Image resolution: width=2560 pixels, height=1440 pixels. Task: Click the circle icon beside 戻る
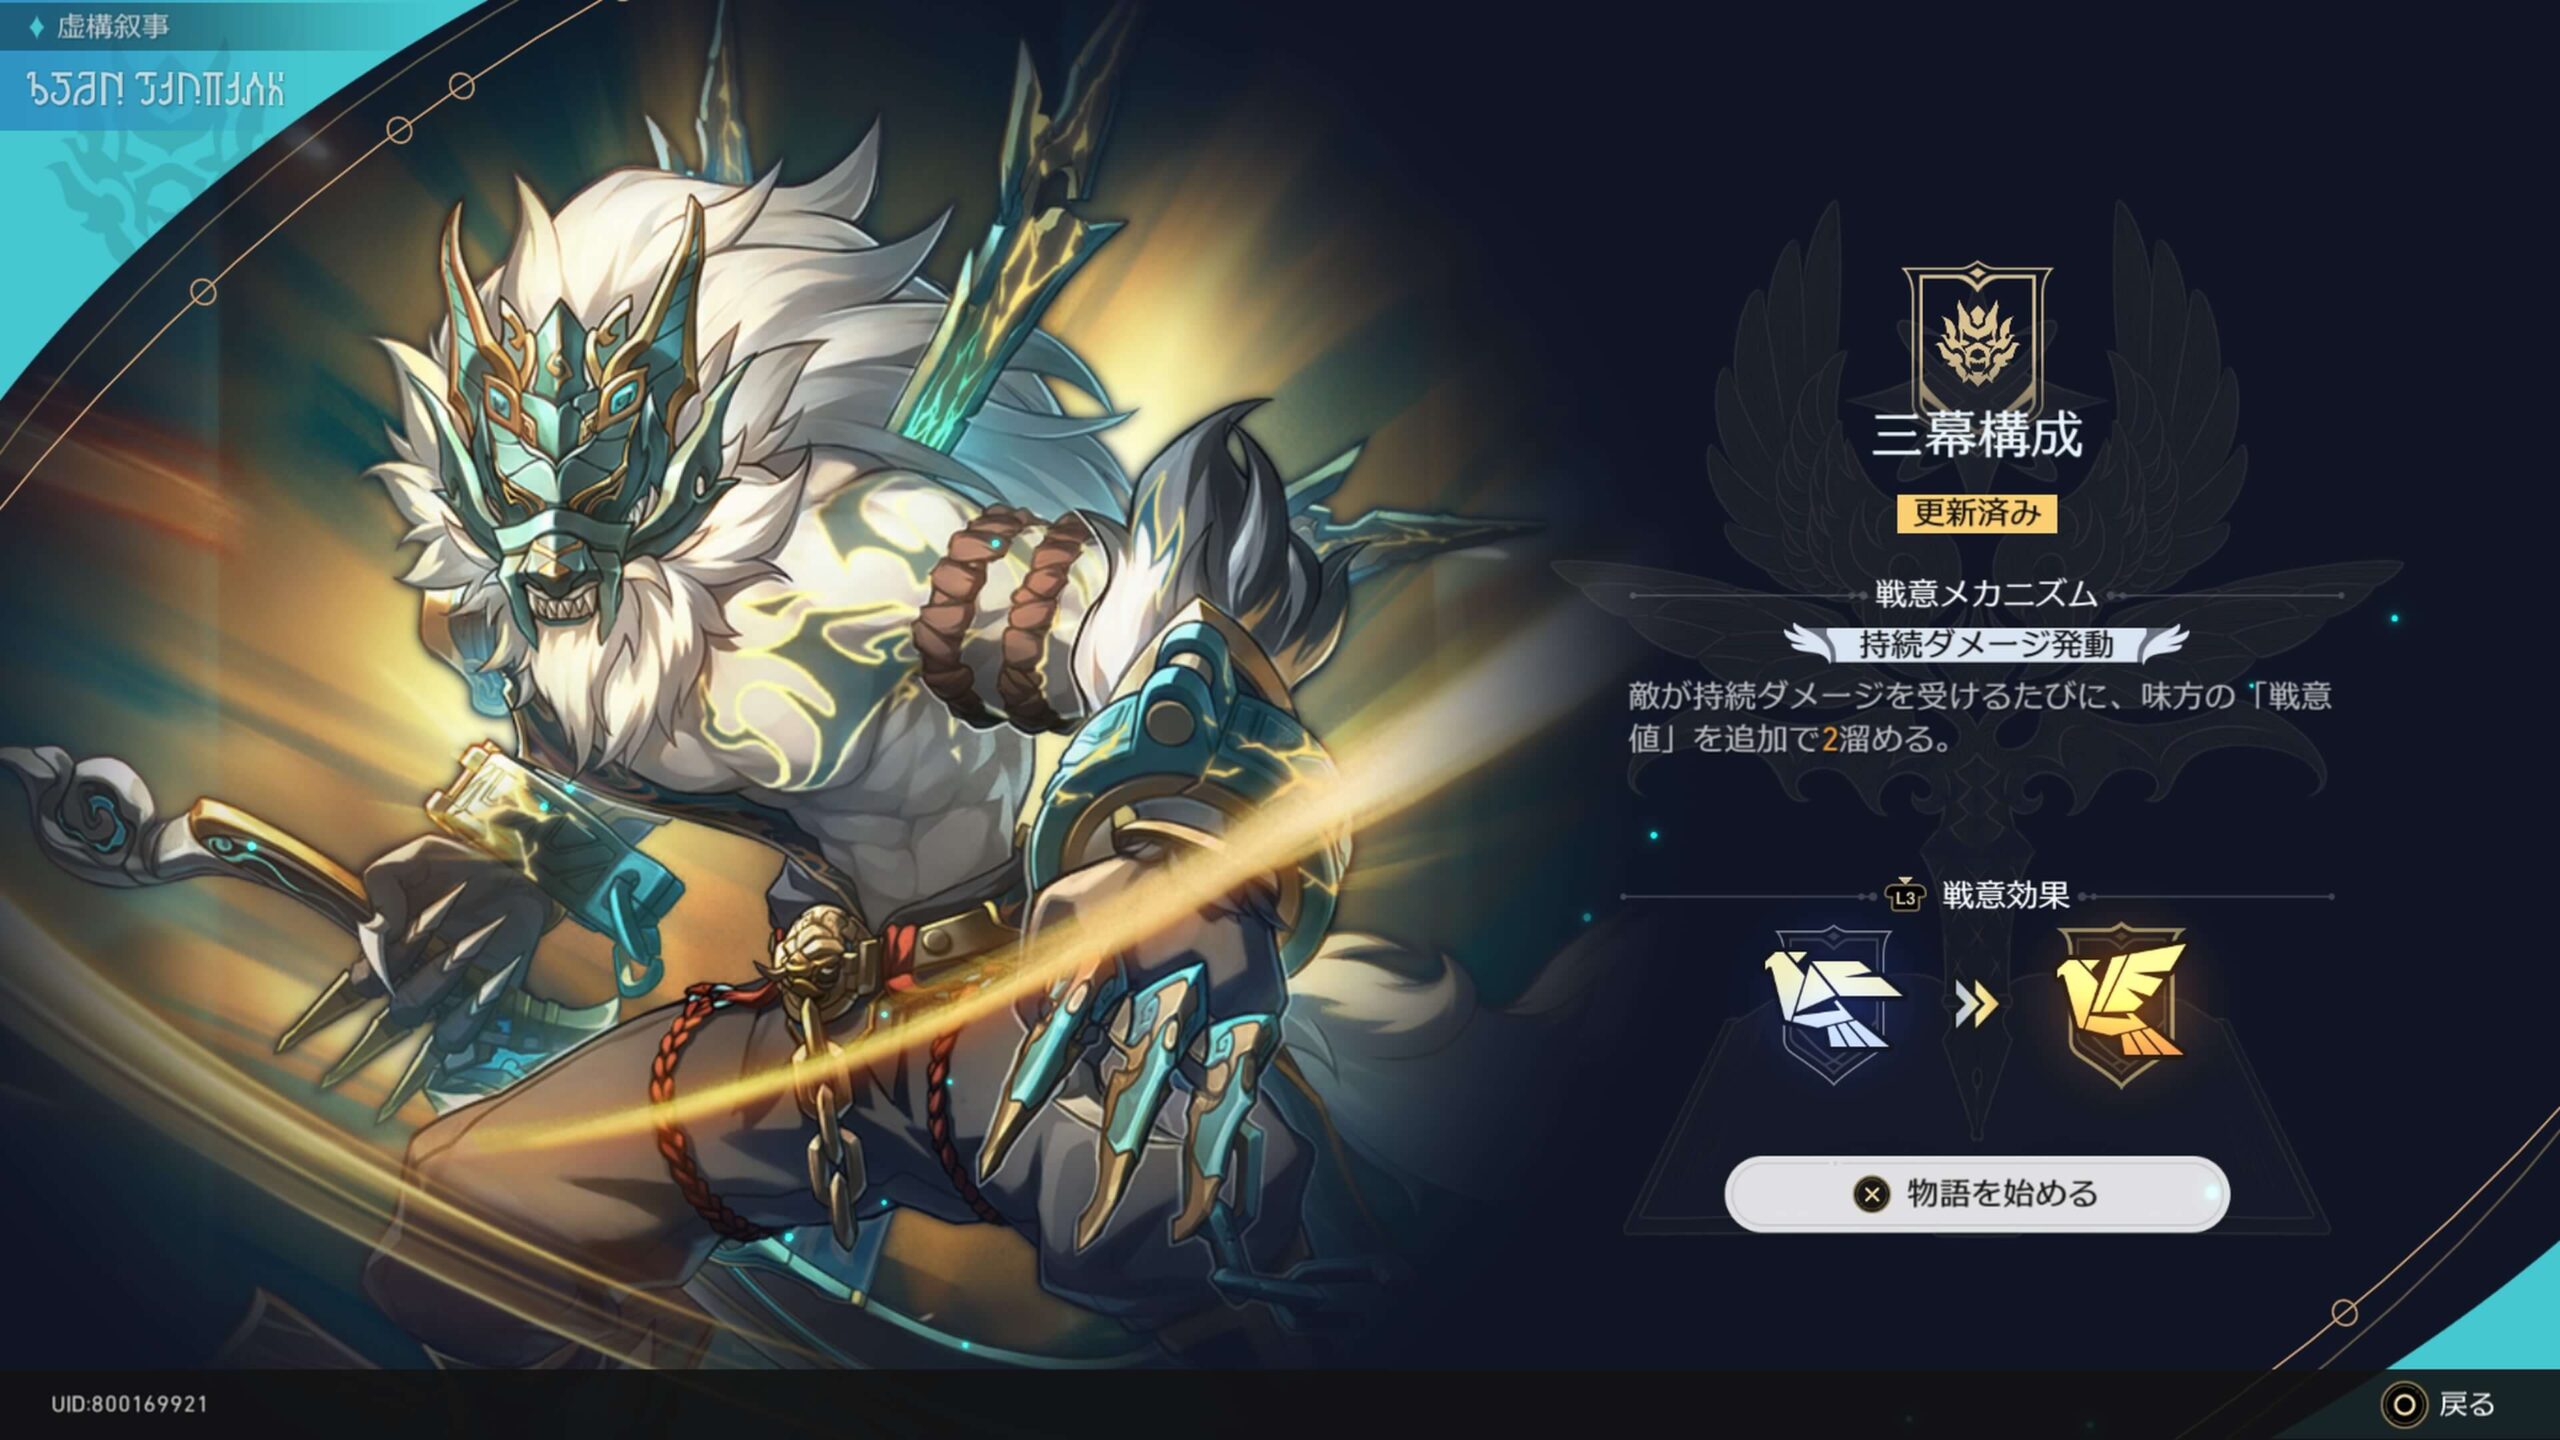[2404, 1405]
